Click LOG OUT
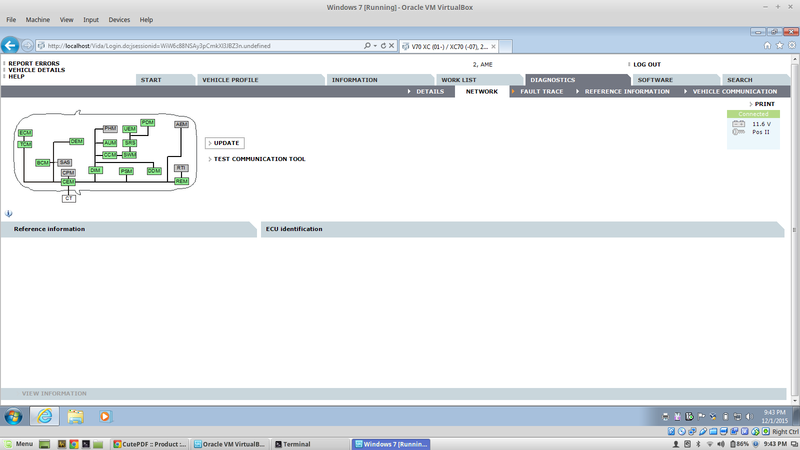This screenshot has height=450, width=800. [647, 65]
